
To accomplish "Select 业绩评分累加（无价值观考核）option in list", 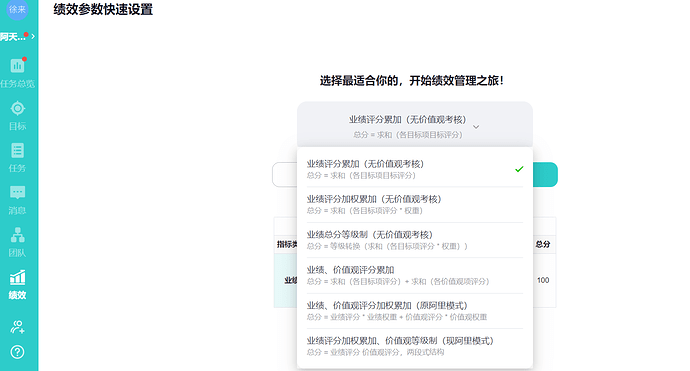I will [415, 169].
